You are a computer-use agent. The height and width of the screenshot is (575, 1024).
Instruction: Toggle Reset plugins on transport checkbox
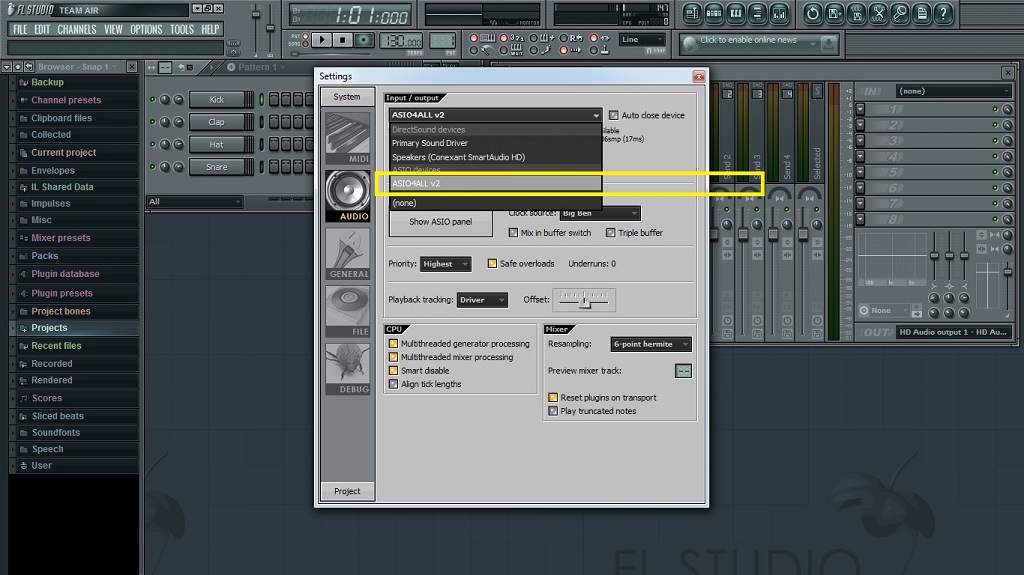(x=552, y=397)
